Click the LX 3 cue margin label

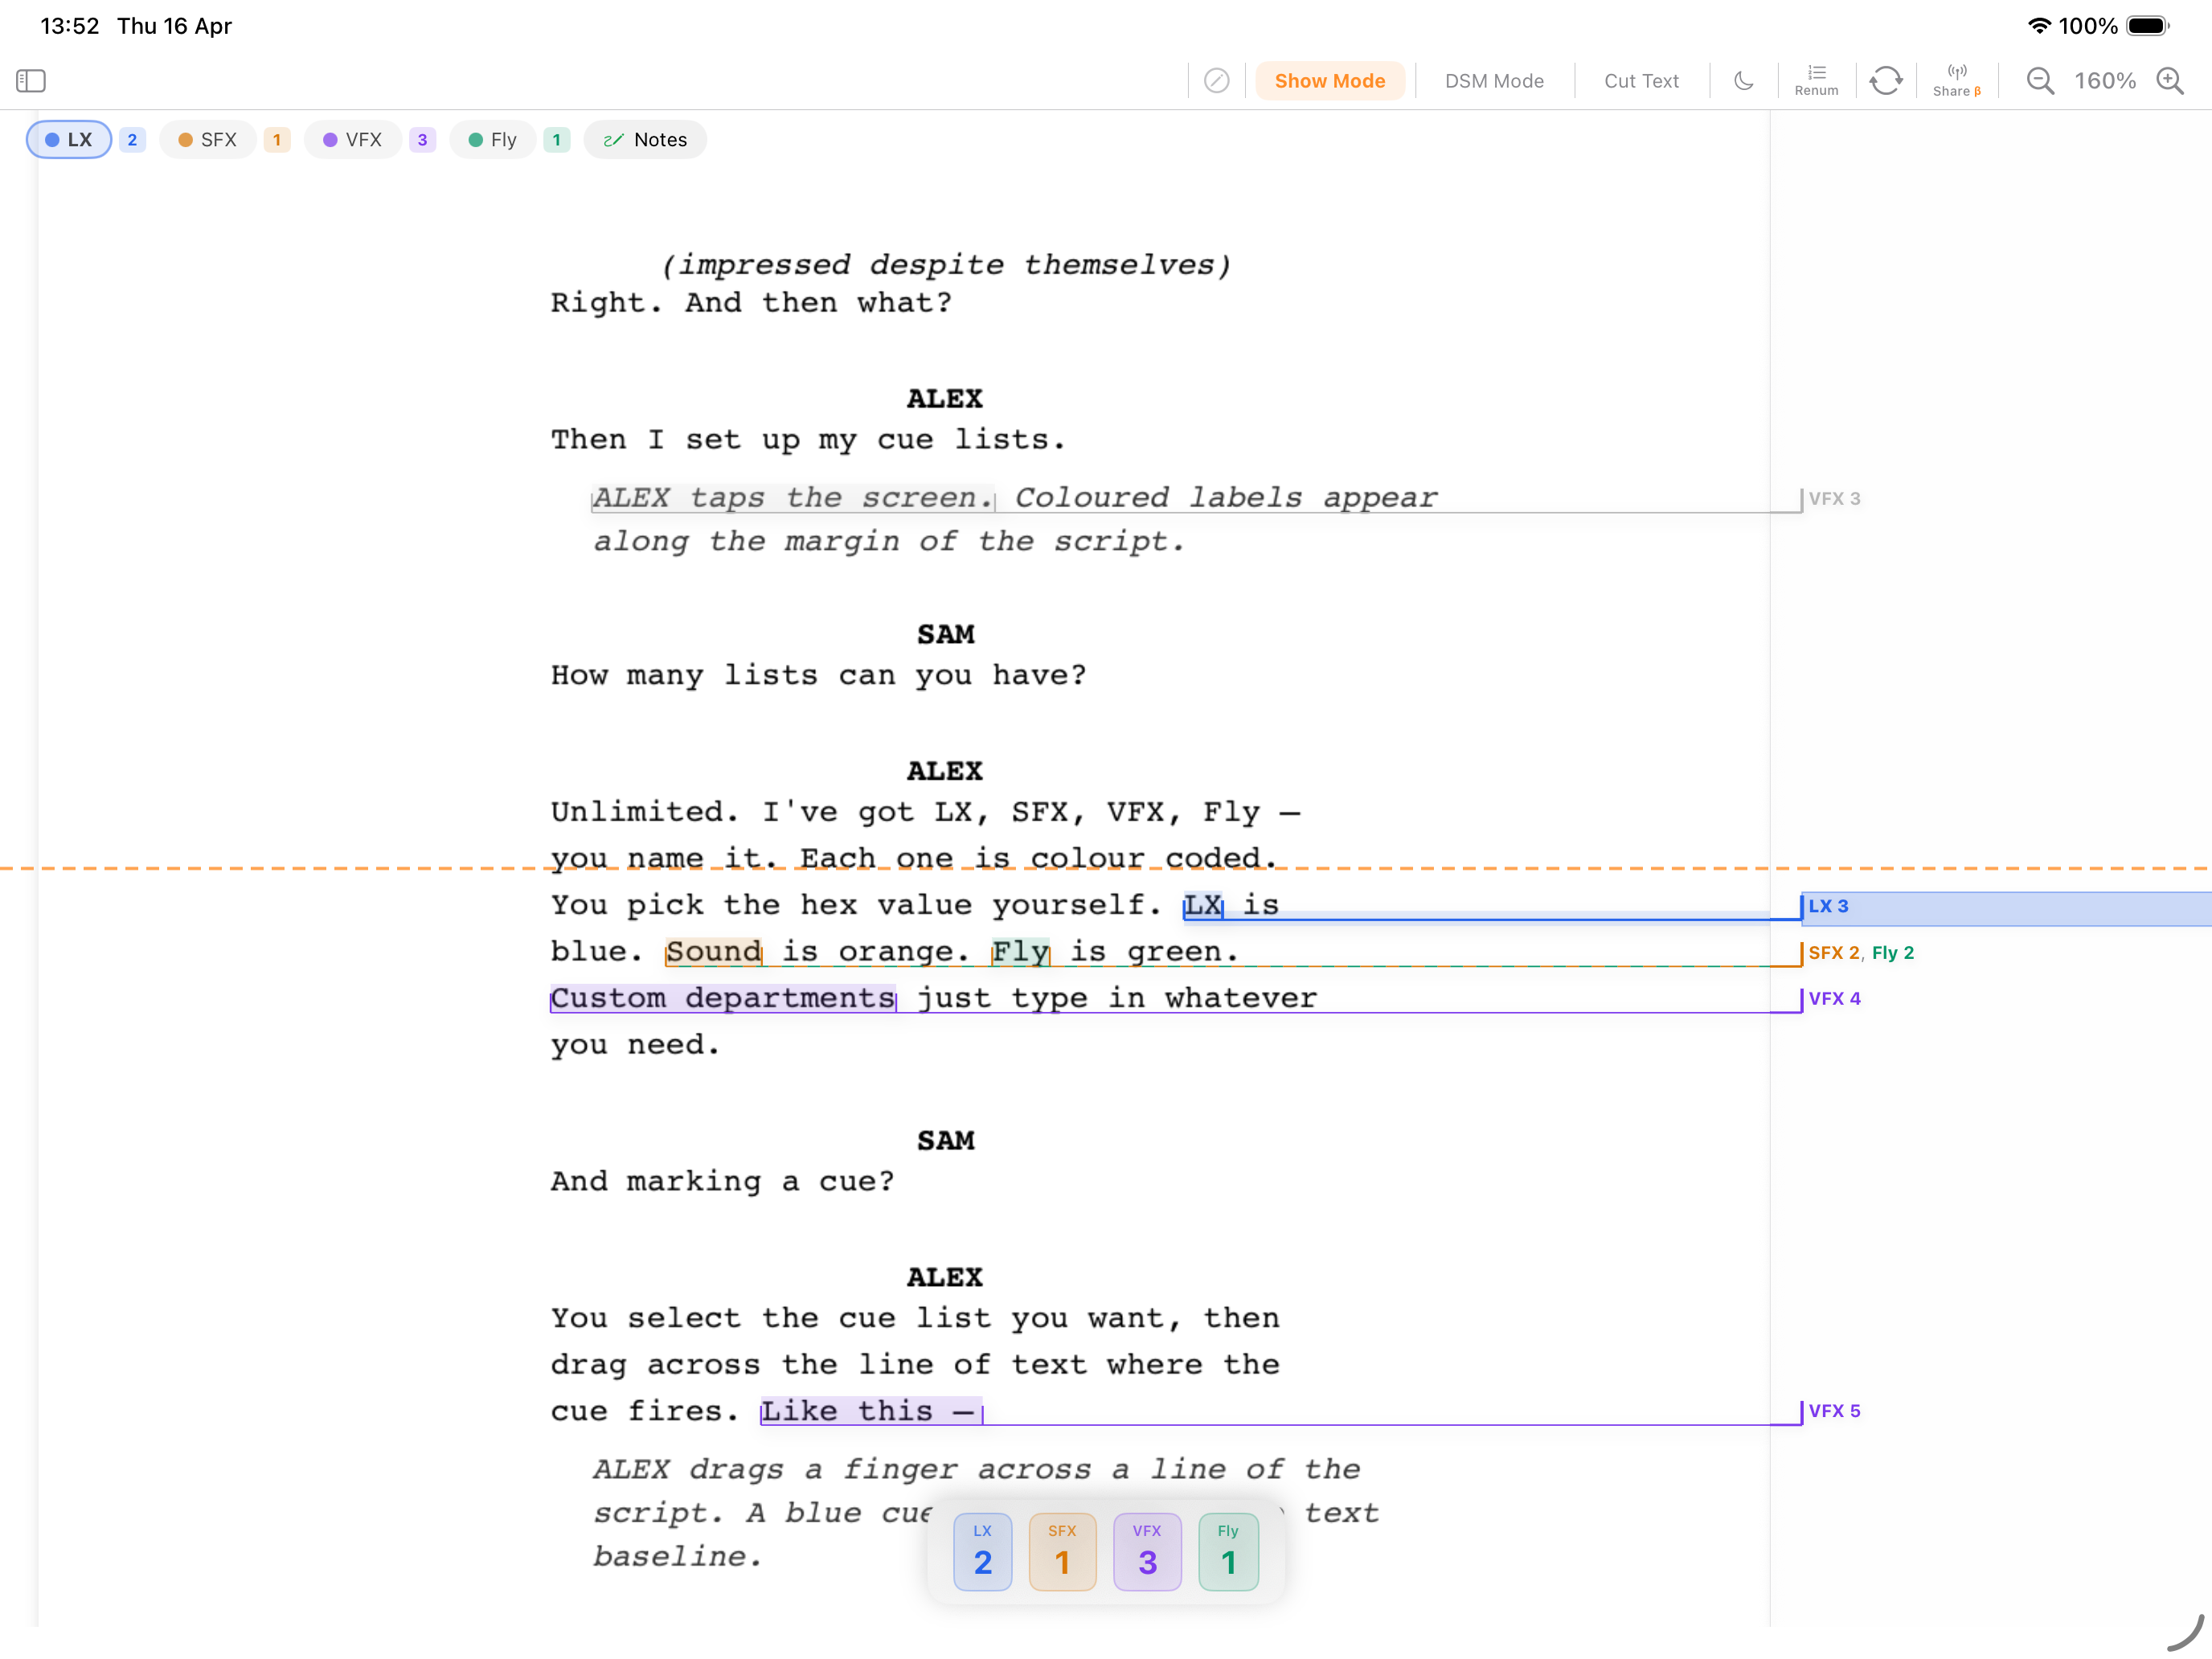coord(1828,906)
